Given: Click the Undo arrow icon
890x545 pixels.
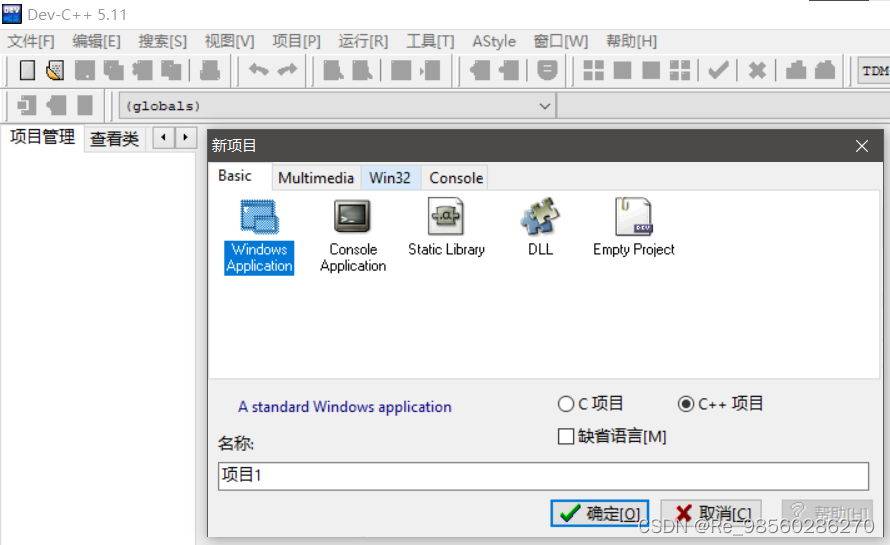Looking at the screenshot, I should click(x=259, y=70).
